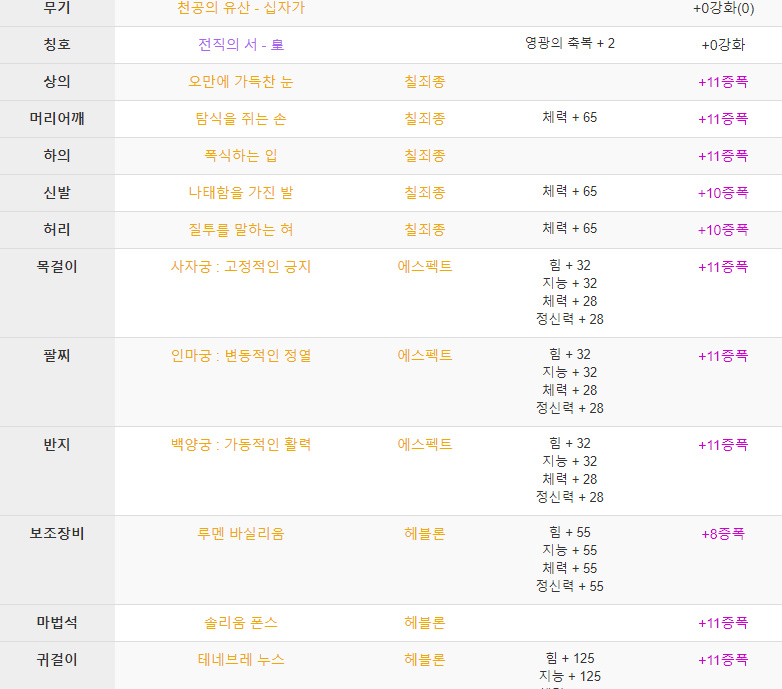Click 체력 + 65 in 머리어깨 row
This screenshot has width=782, height=689.
coord(570,117)
